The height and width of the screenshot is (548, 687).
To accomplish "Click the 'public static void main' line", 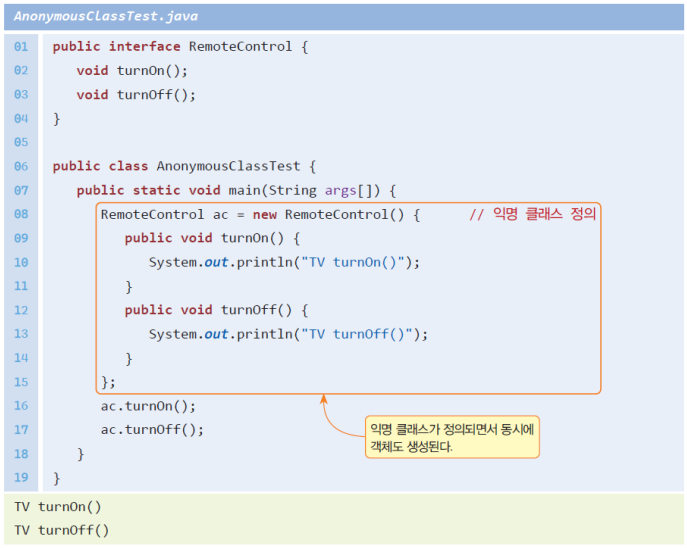I will coord(236,191).
